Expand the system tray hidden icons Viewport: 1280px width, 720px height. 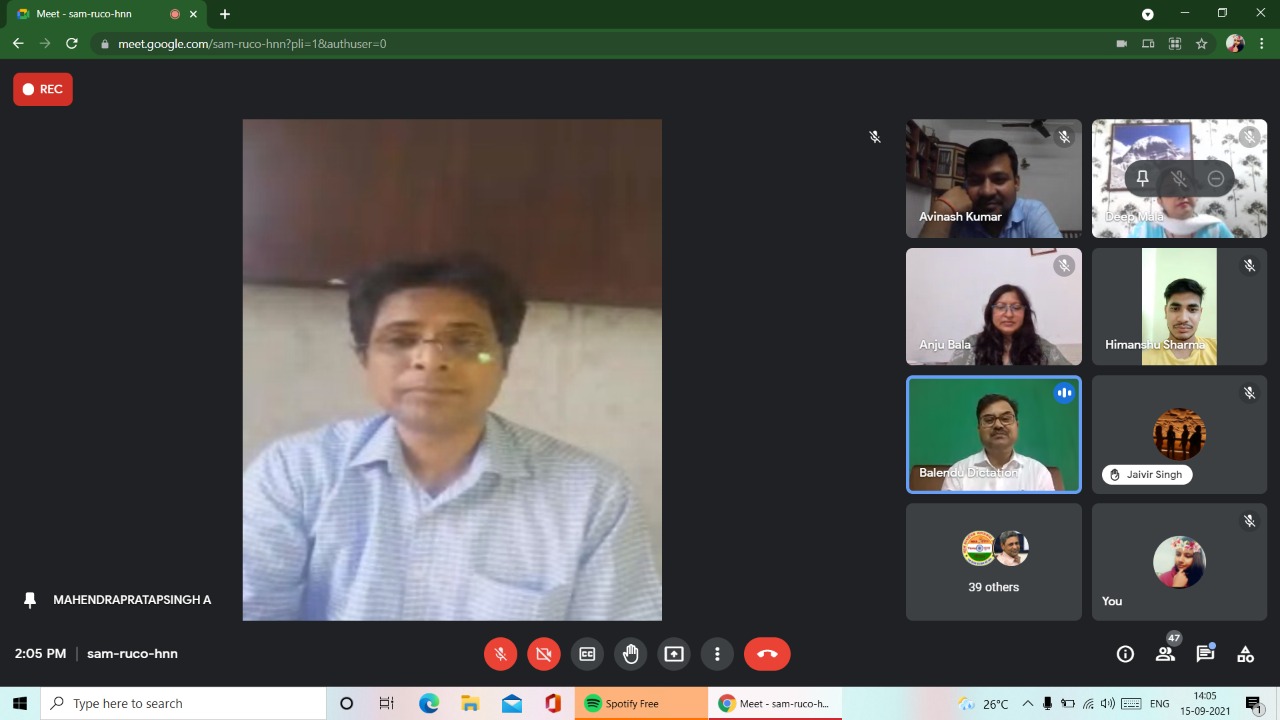[1027, 704]
